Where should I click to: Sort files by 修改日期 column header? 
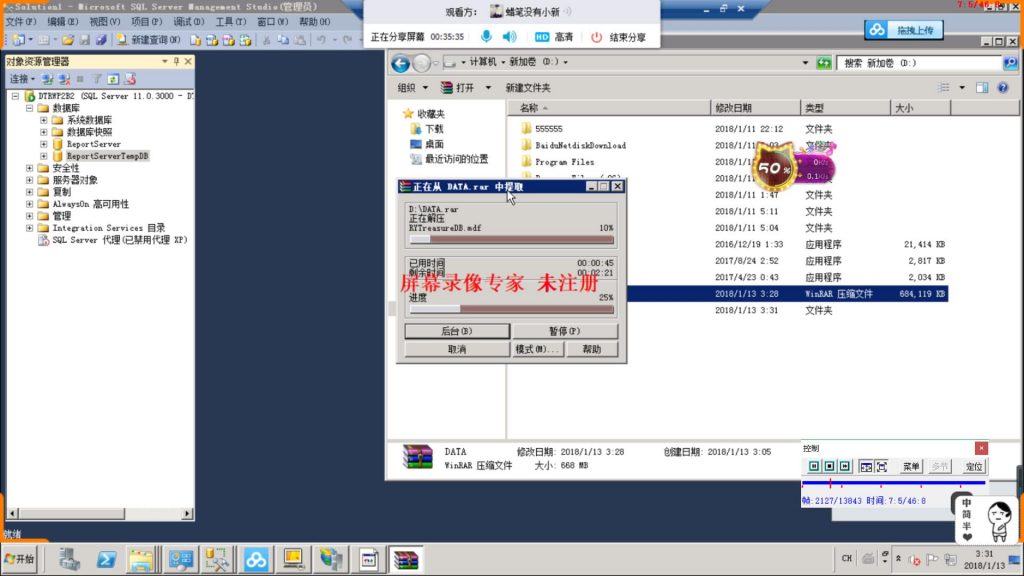(x=755, y=108)
